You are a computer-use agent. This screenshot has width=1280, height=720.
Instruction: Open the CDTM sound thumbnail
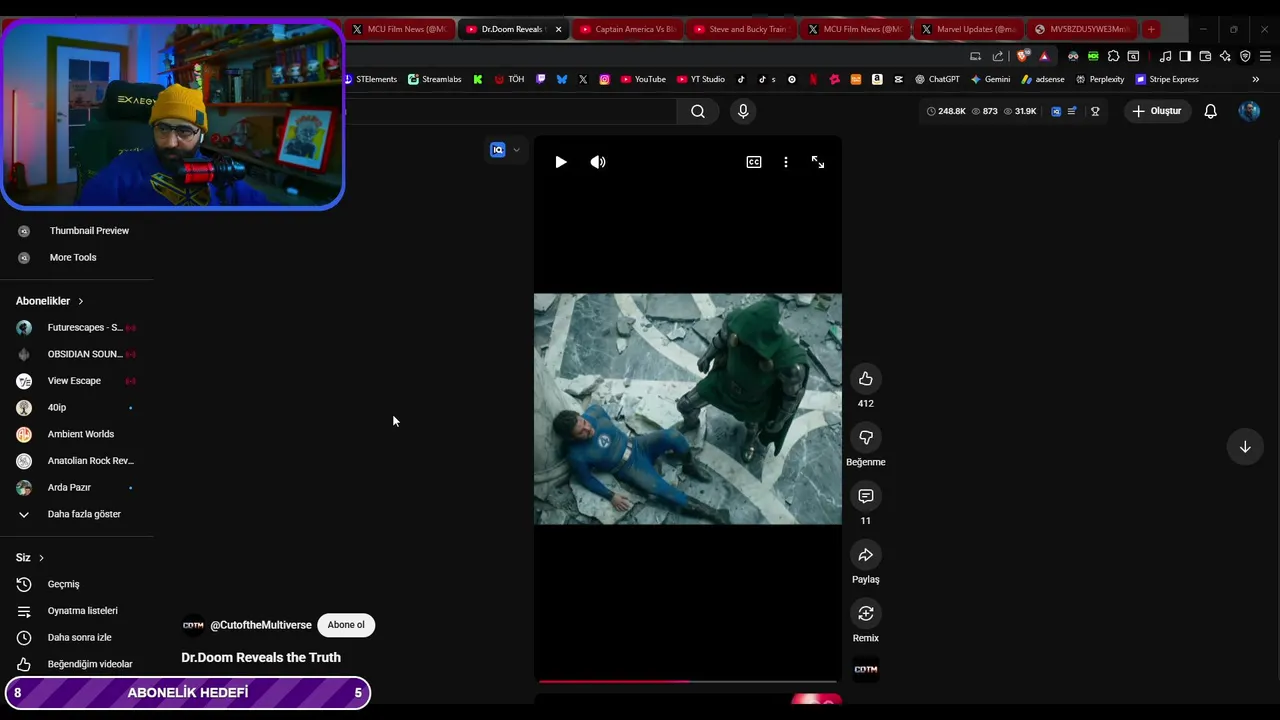[x=866, y=670]
